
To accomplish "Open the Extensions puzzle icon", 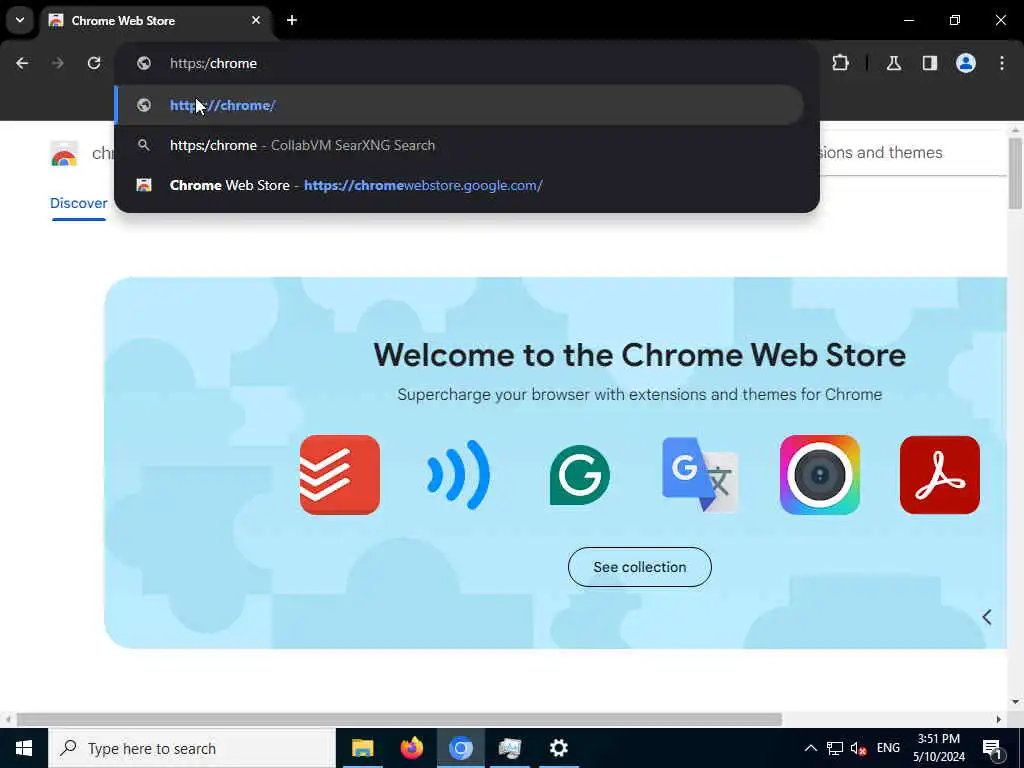I will pos(840,63).
